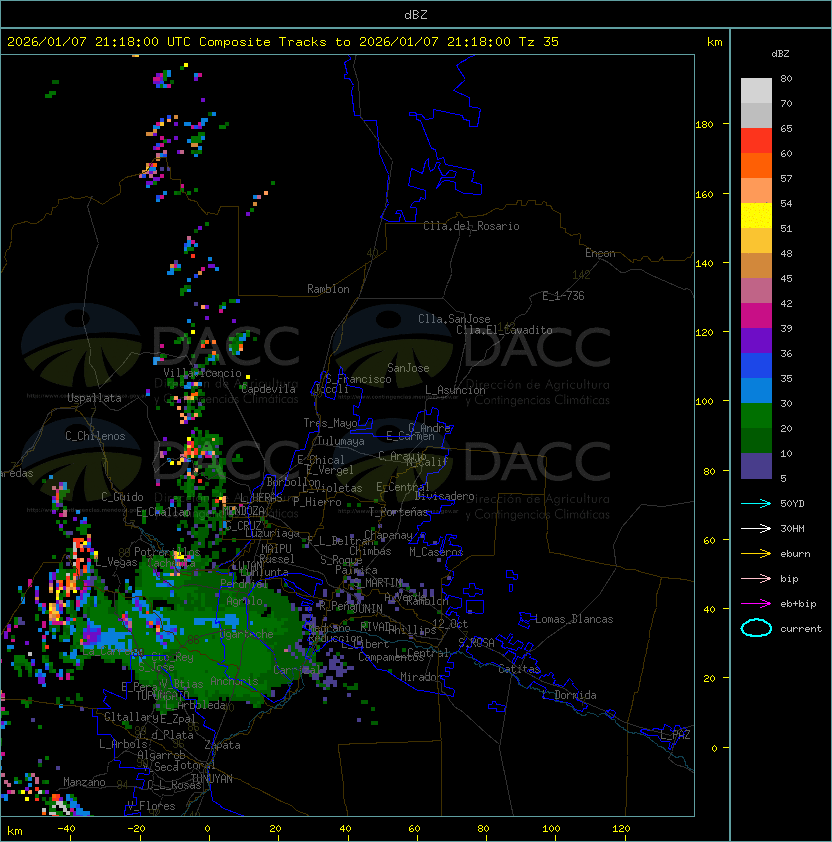The width and height of the screenshot is (832, 842).
Task: Click the E_1-736 map label
Action: point(563,296)
